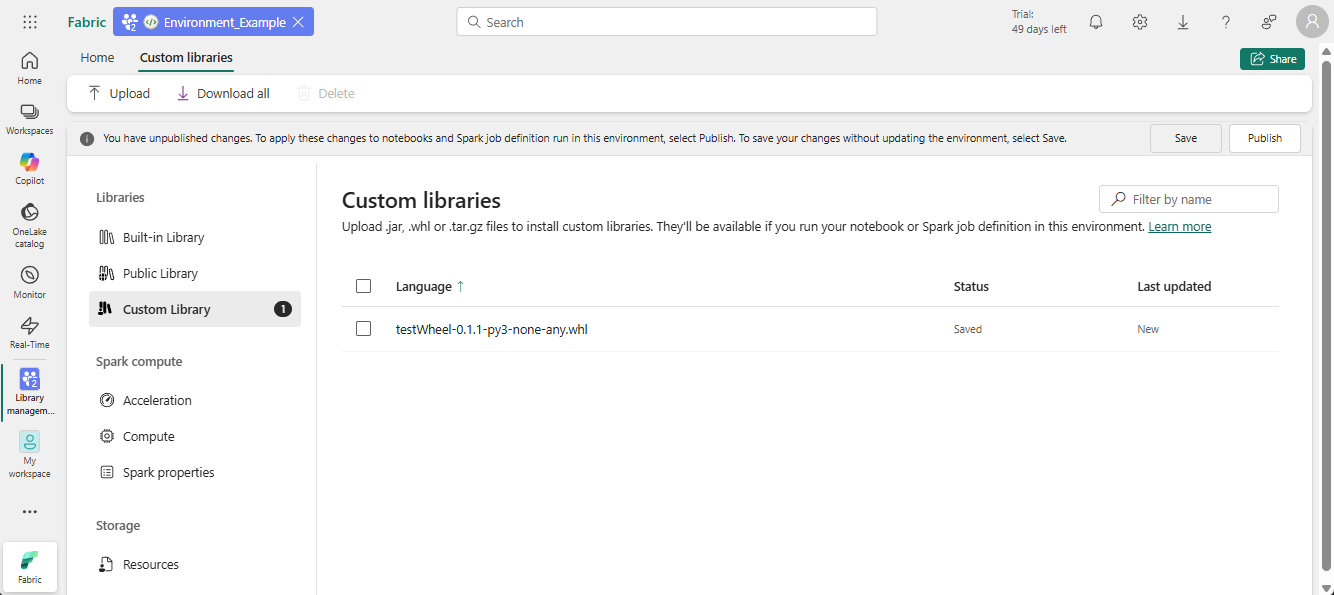
Task: Click the Fabric experience switcher icon
Action: click(30, 567)
